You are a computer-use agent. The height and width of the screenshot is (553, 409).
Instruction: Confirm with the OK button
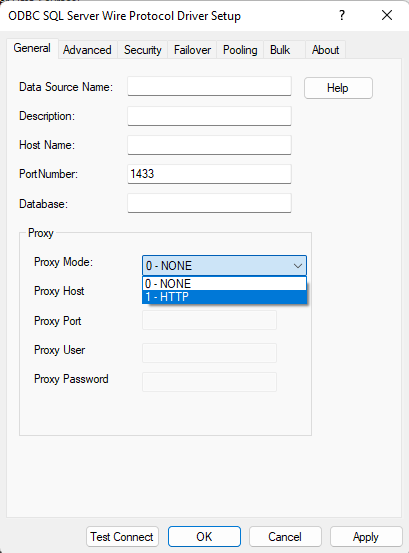pos(204,537)
